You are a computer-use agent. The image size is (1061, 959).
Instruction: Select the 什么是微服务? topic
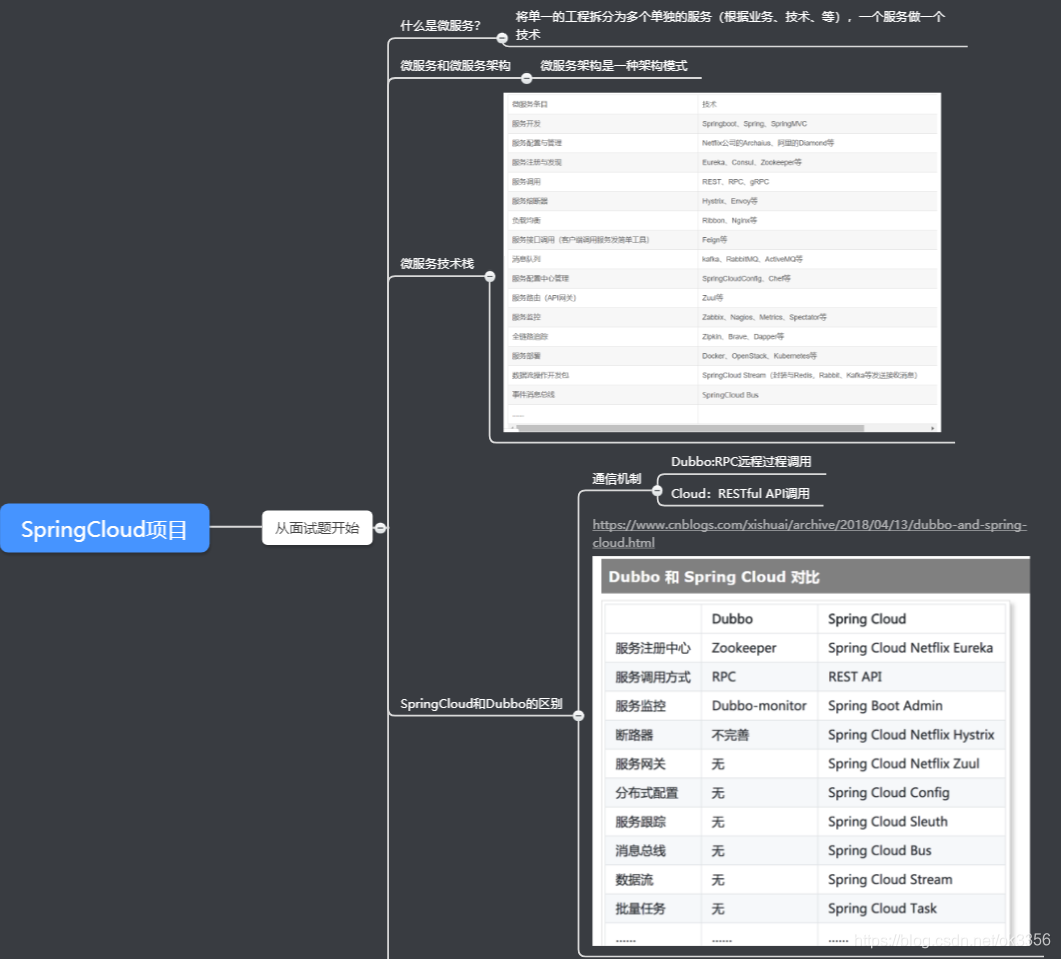coord(440,26)
